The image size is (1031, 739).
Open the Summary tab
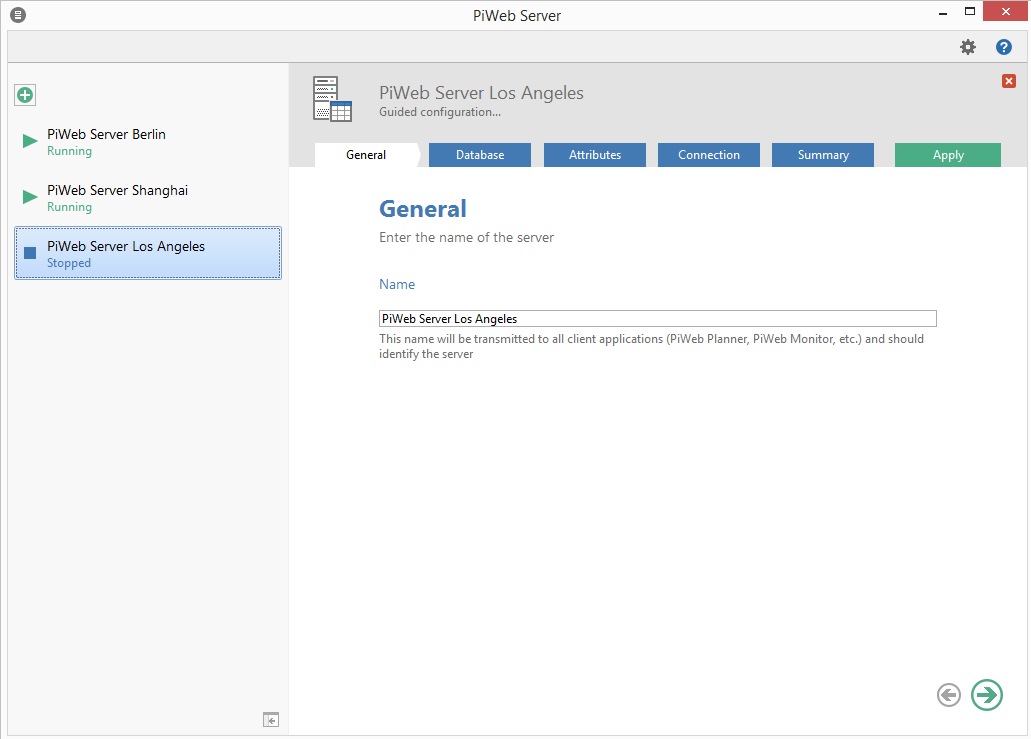(x=823, y=155)
